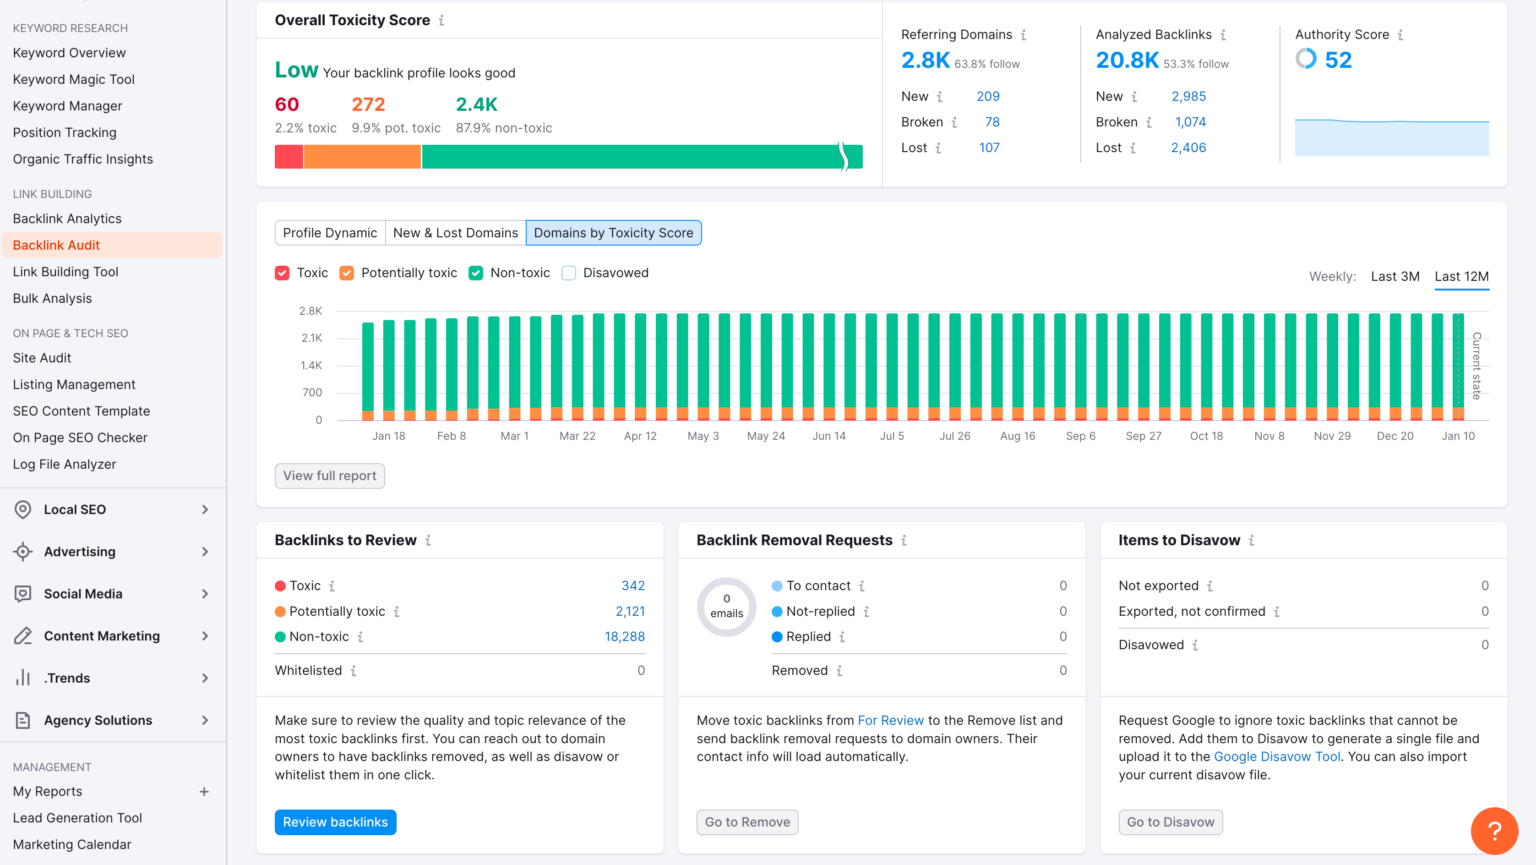
Task: Click the Content Marketing pencil icon
Action: click(x=23, y=636)
